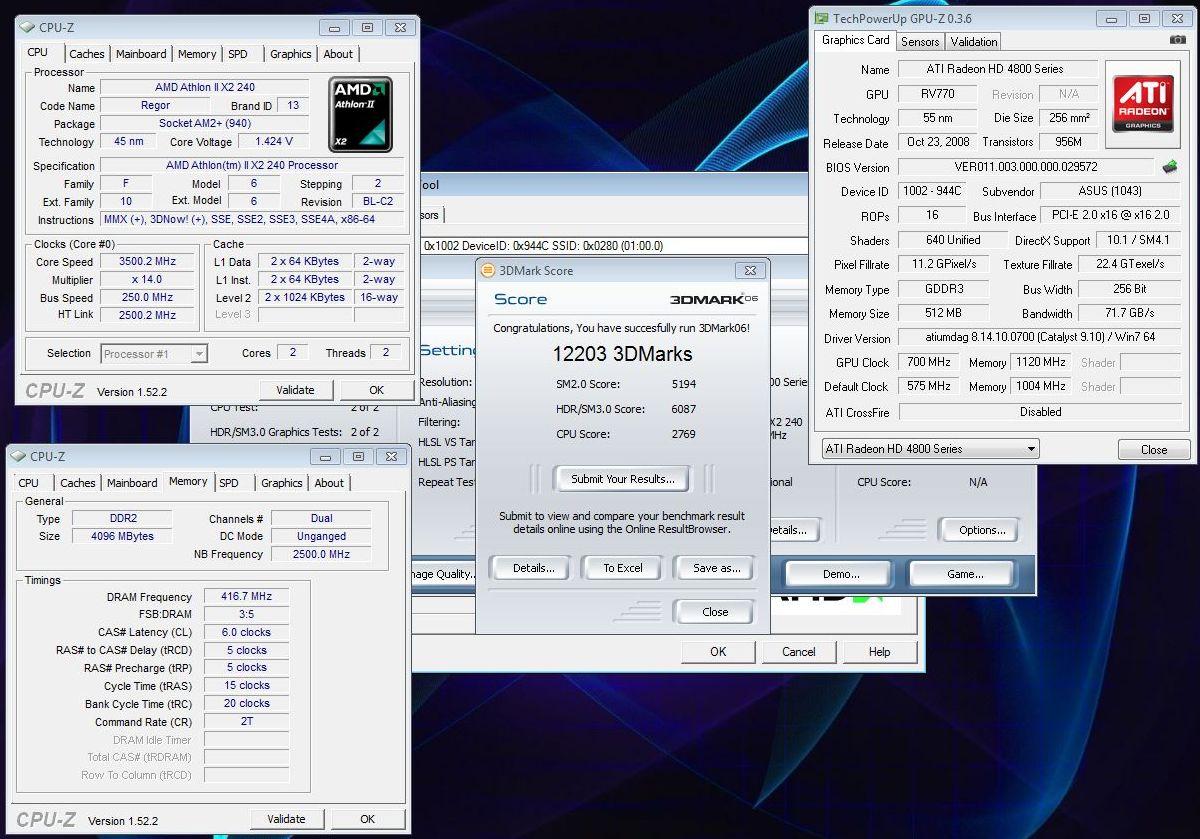Image resolution: width=1200 pixels, height=839 pixels.
Task: Close the 3DMark Score dialog via X
Action: tap(750, 271)
